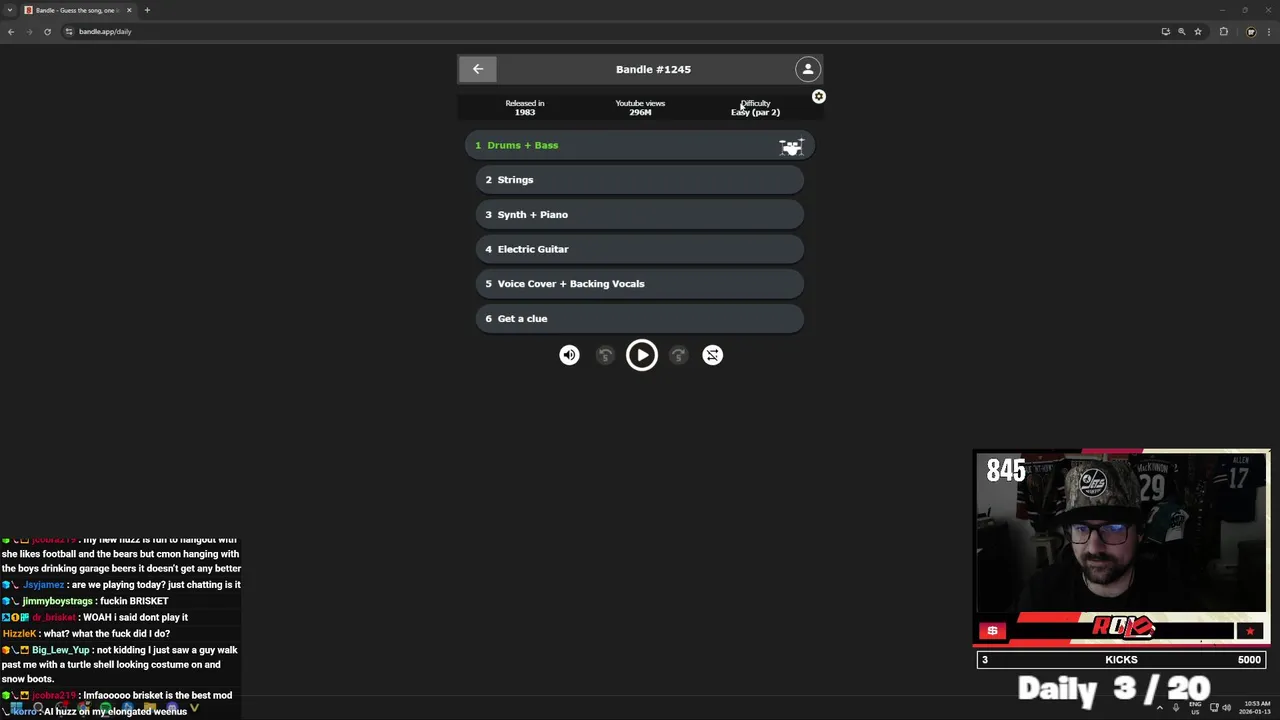Open the tab search dropdown arrow

point(10,10)
